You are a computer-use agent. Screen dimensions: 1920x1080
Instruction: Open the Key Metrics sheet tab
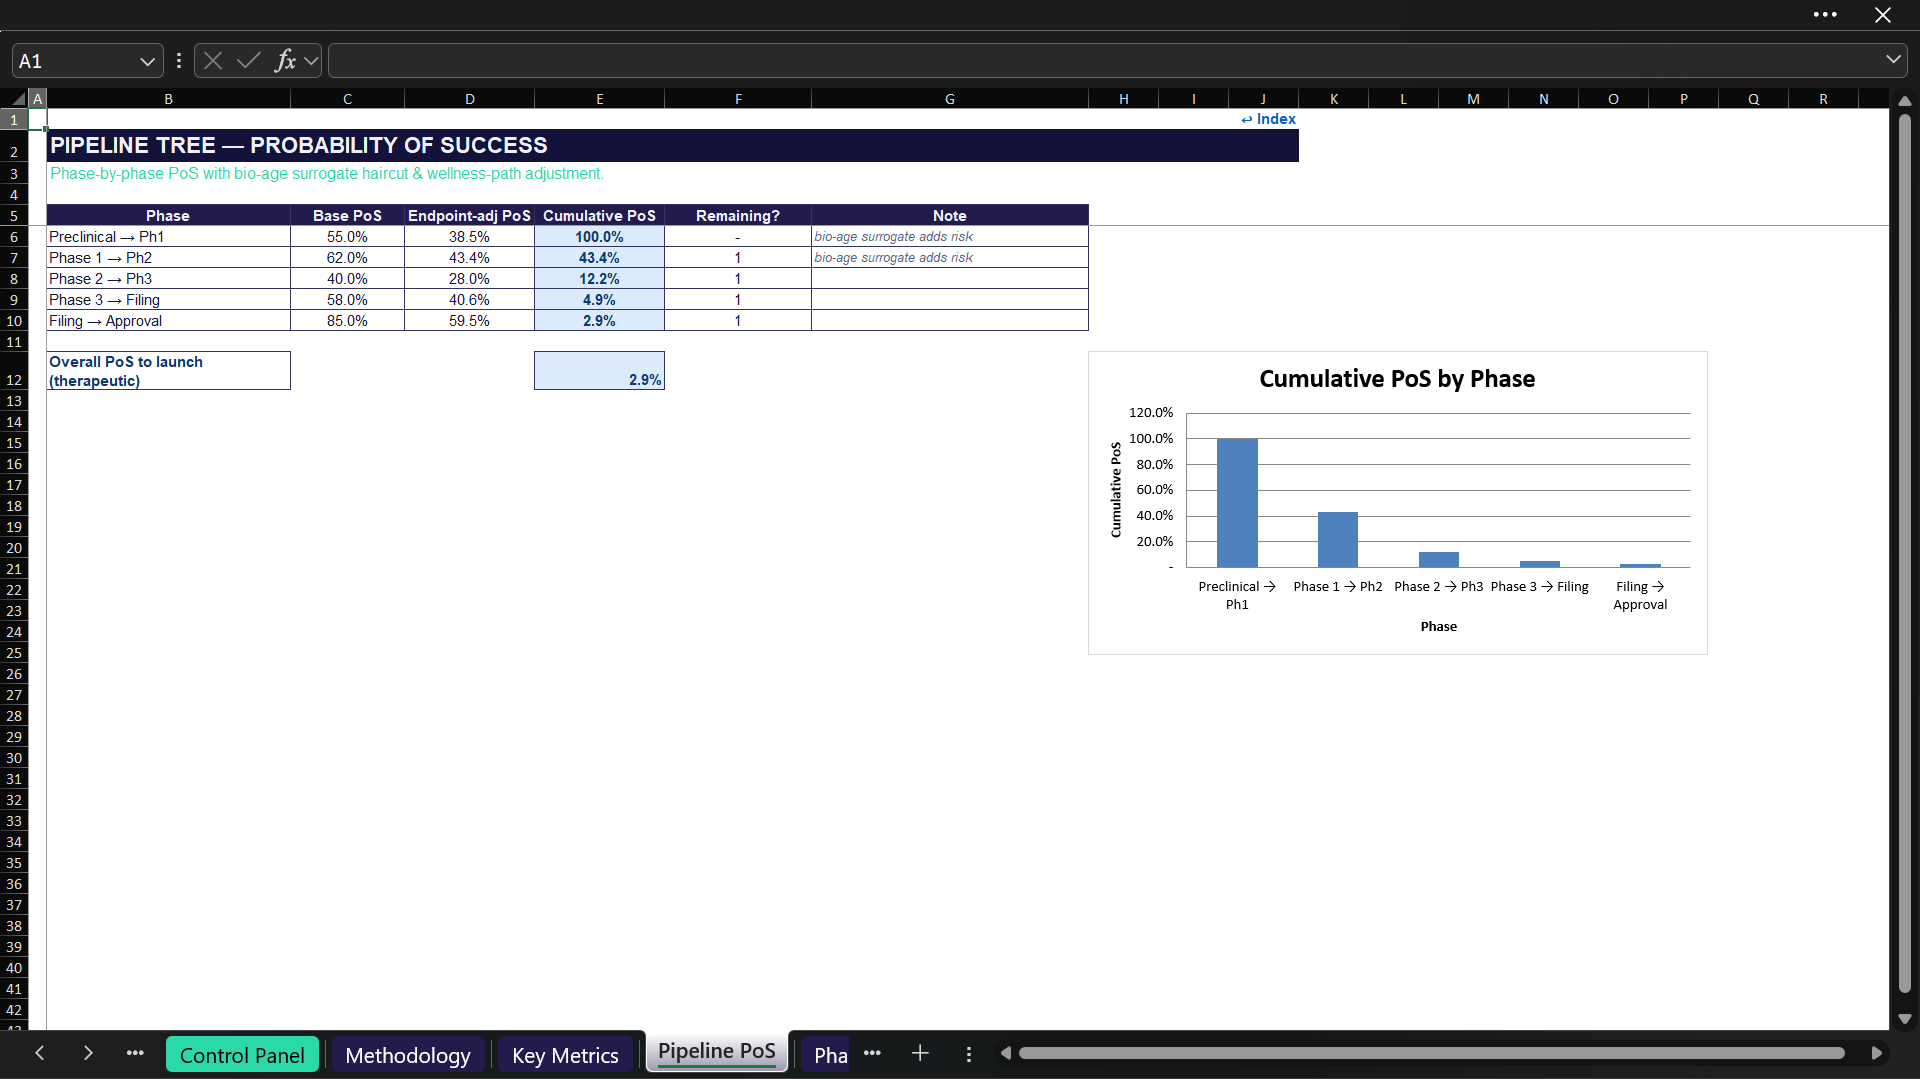point(565,1055)
